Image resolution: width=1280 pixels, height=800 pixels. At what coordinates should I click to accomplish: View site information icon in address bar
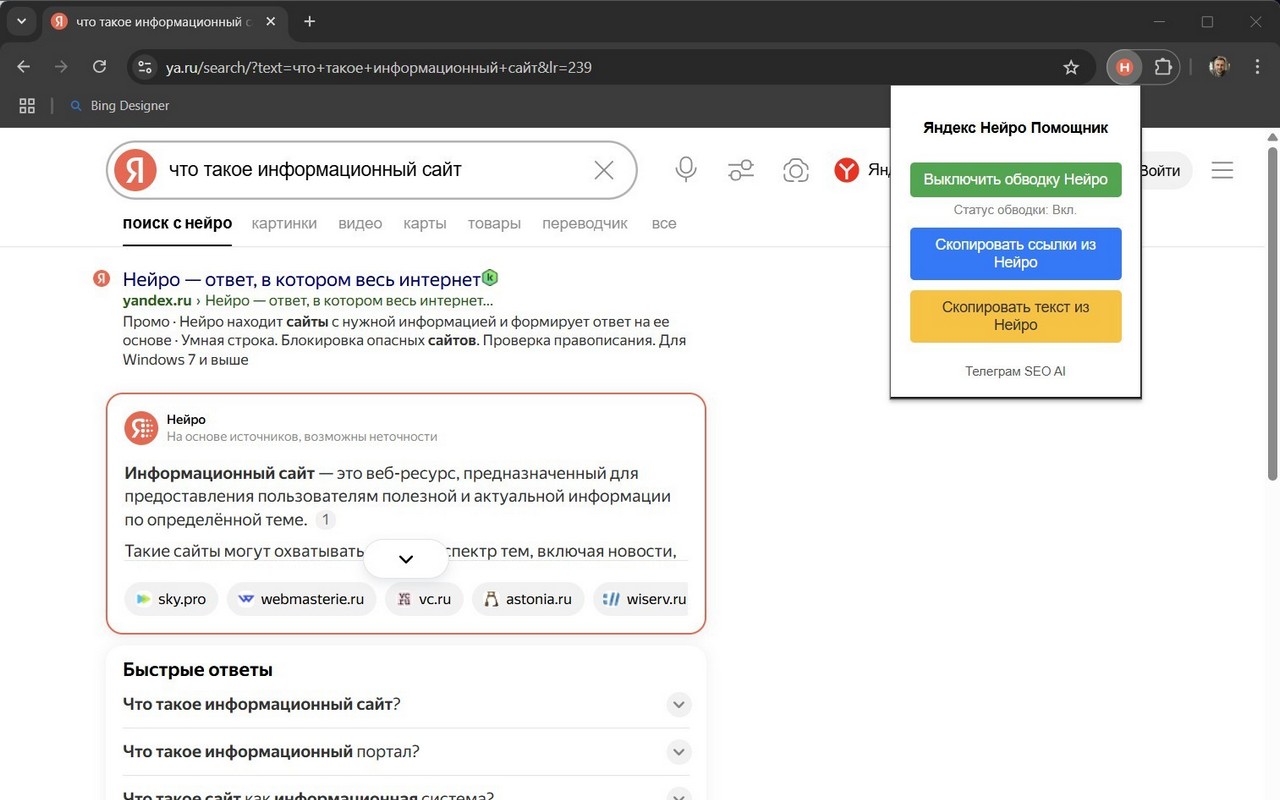click(x=145, y=67)
